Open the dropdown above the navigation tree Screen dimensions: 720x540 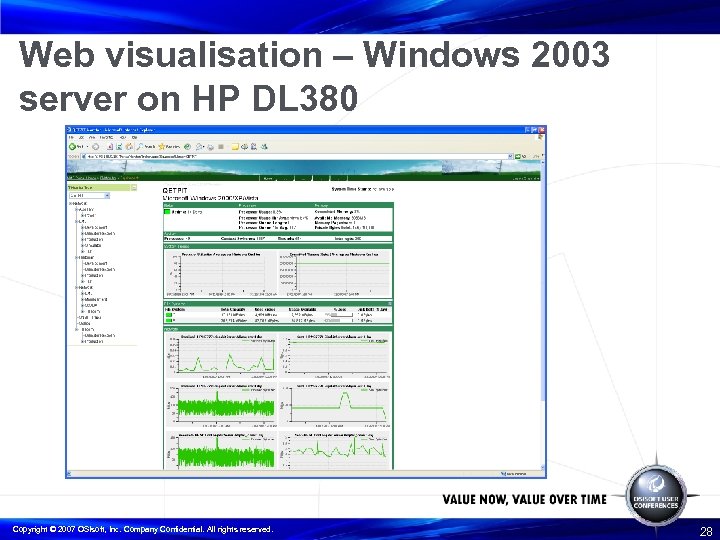(x=89, y=196)
